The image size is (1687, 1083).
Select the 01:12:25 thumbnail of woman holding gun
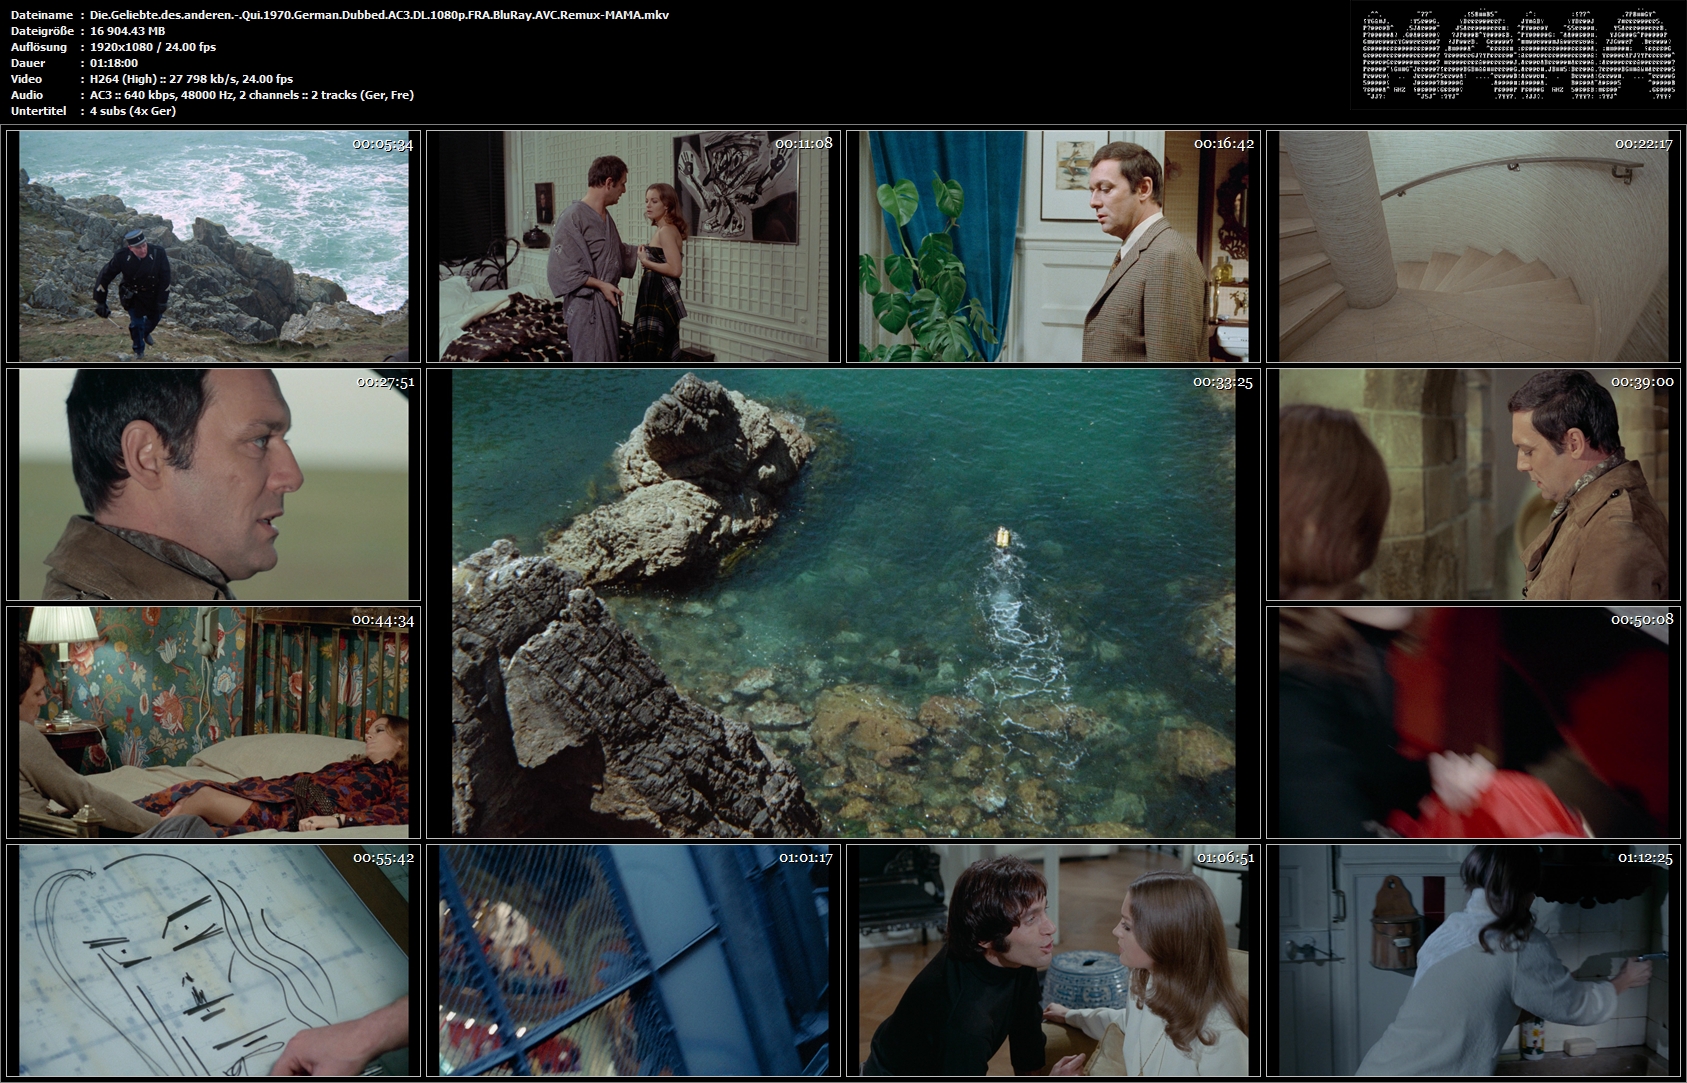click(1473, 960)
